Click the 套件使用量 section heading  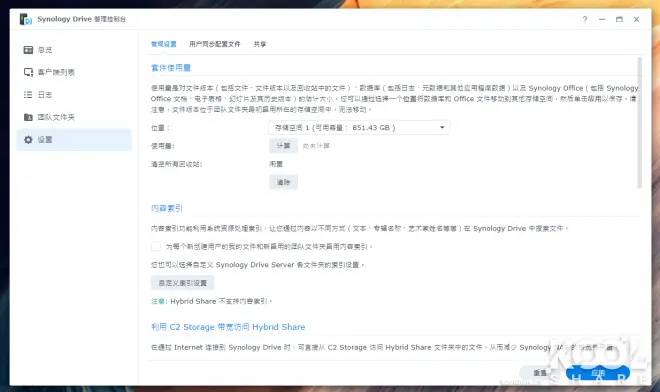point(171,68)
